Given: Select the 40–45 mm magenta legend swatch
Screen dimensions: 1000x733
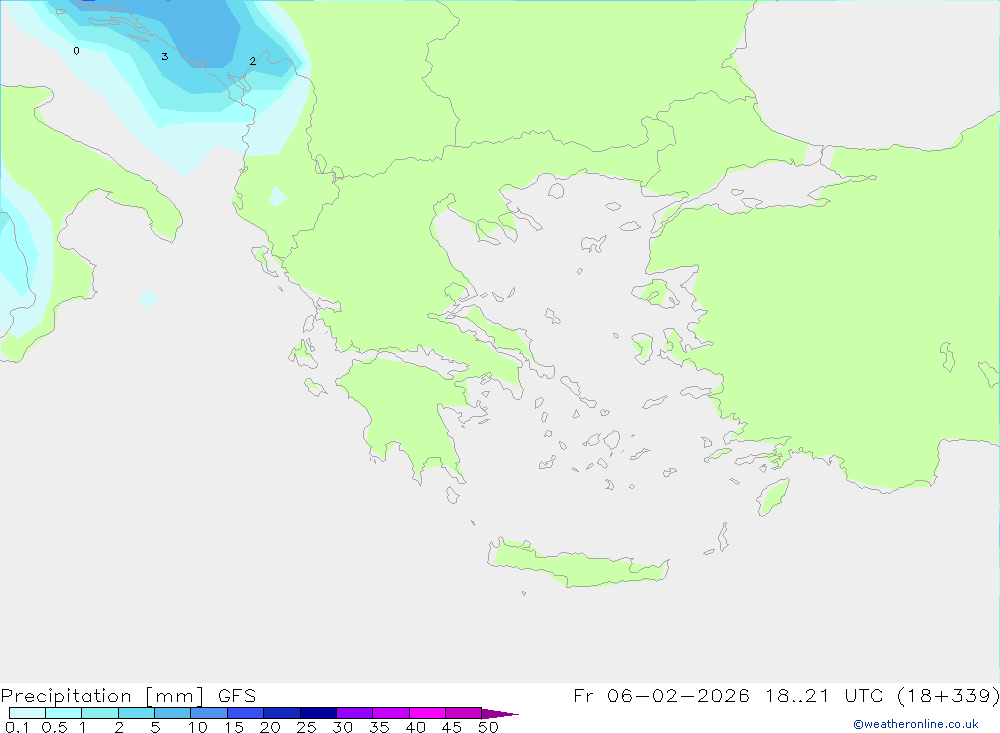Looking at the screenshot, I should click(427, 713).
